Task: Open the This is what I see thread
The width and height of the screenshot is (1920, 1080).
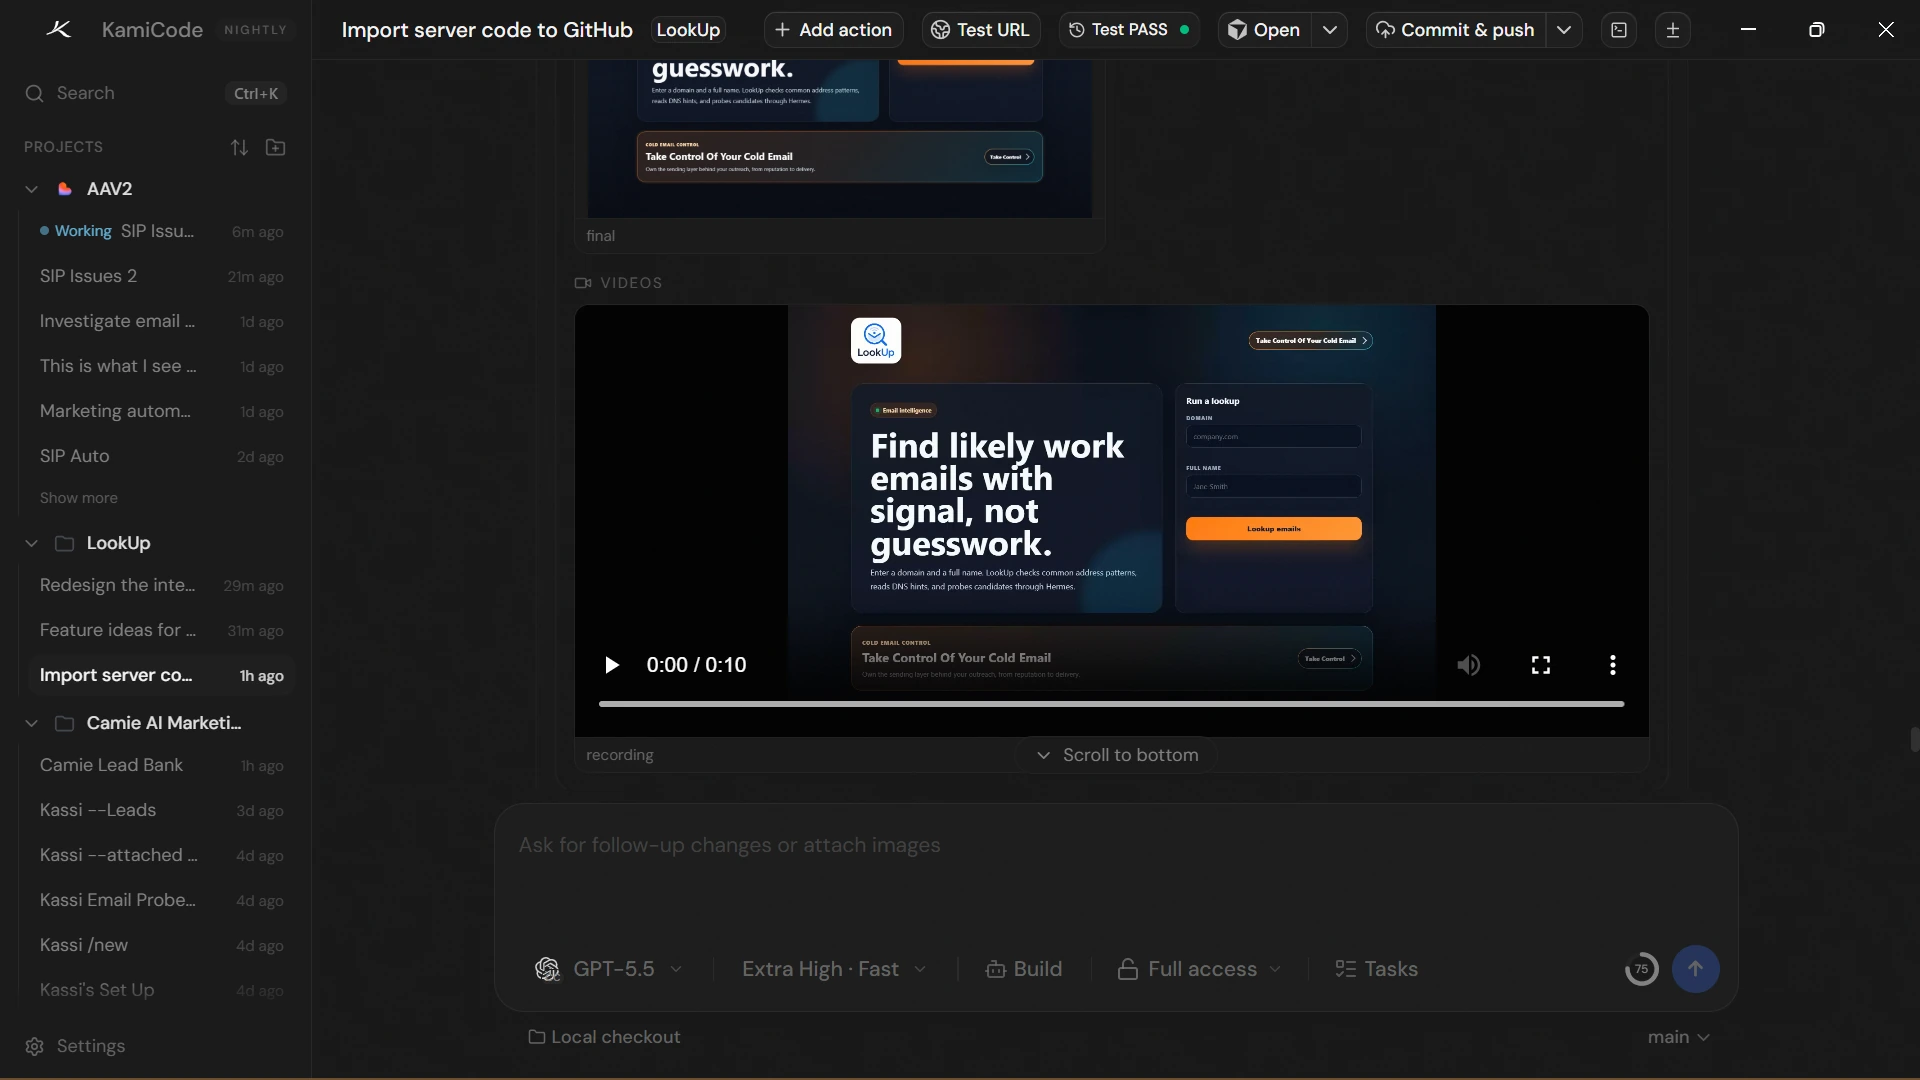Action: point(160,366)
